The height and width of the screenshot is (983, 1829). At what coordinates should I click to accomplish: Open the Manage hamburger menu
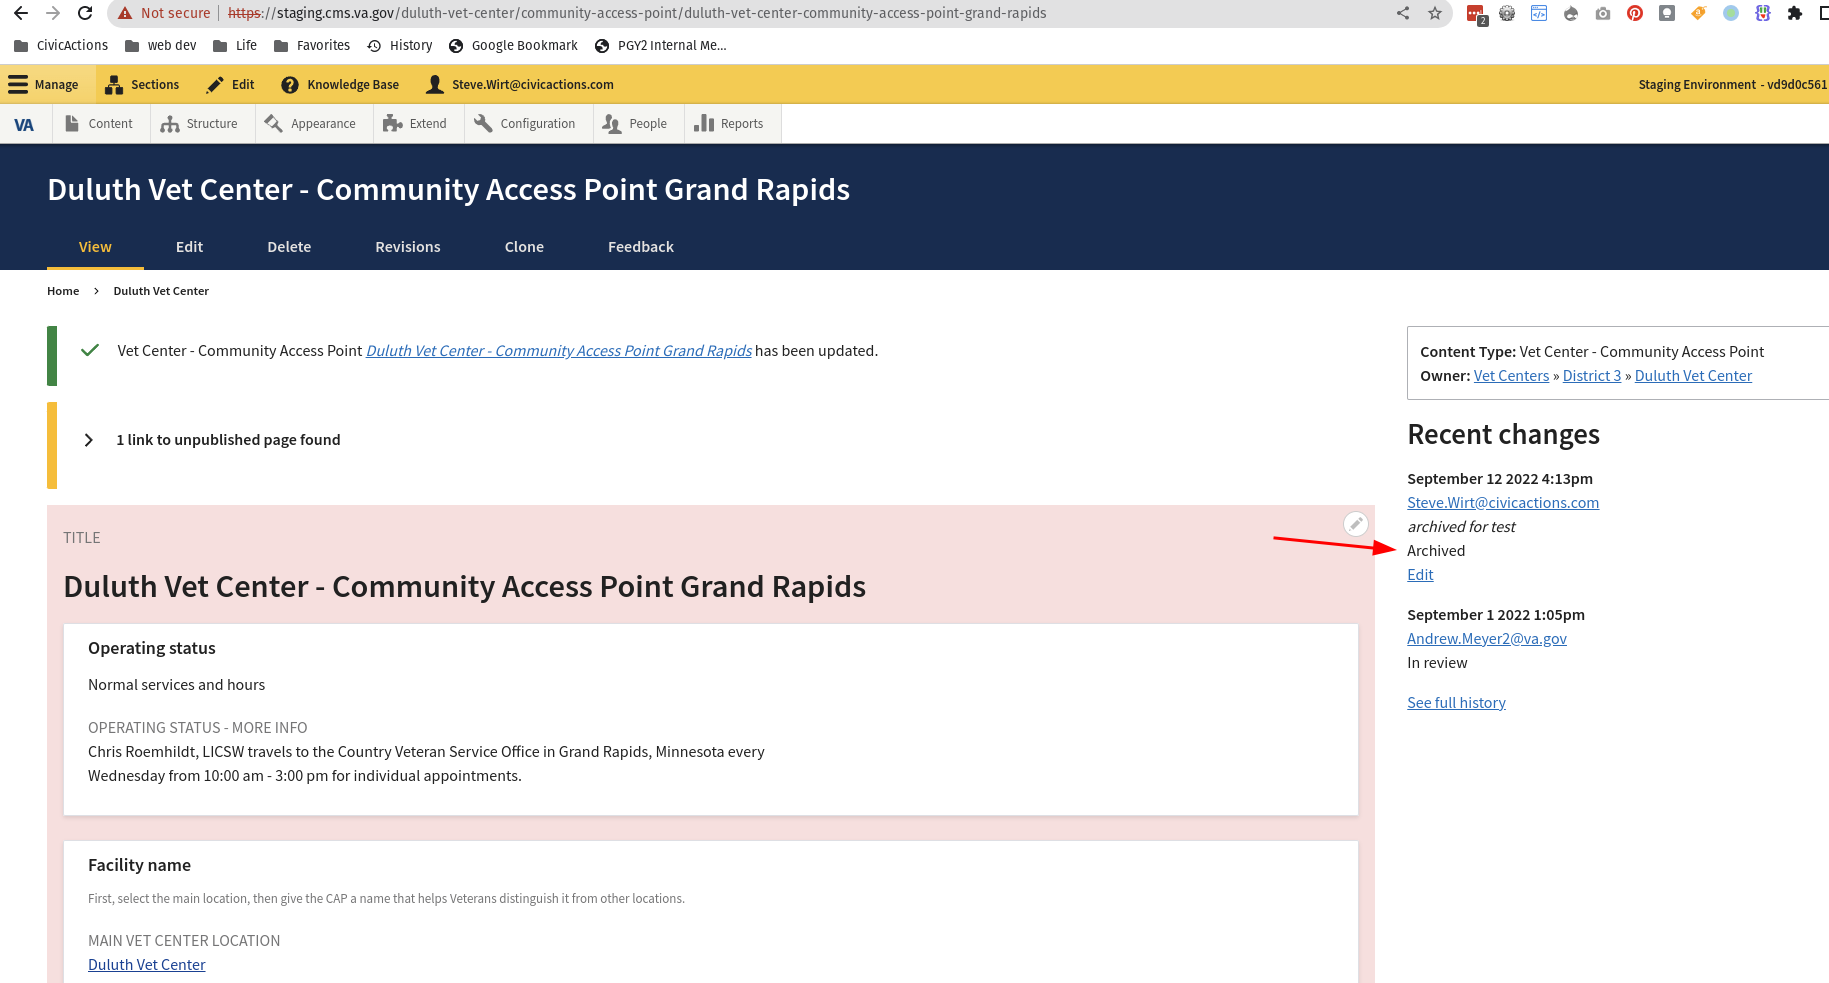point(44,85)
